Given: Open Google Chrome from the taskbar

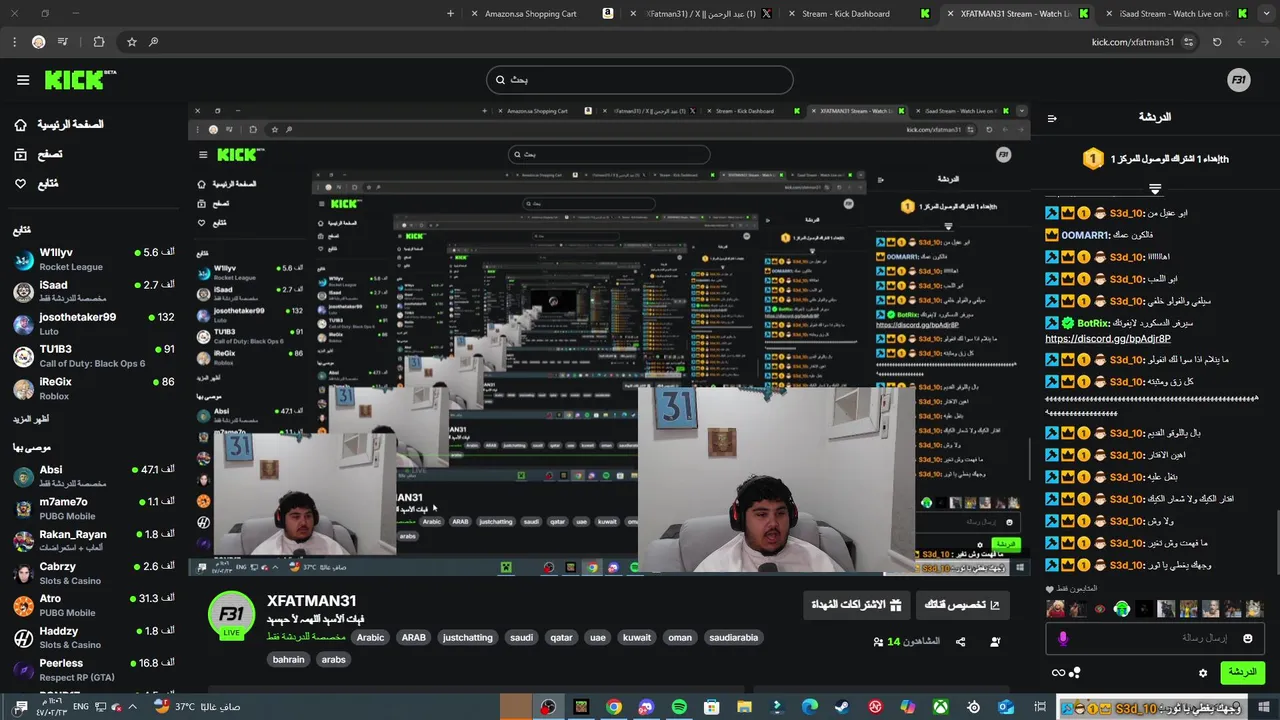Looking at the screenshot, I should coord(614,707).
